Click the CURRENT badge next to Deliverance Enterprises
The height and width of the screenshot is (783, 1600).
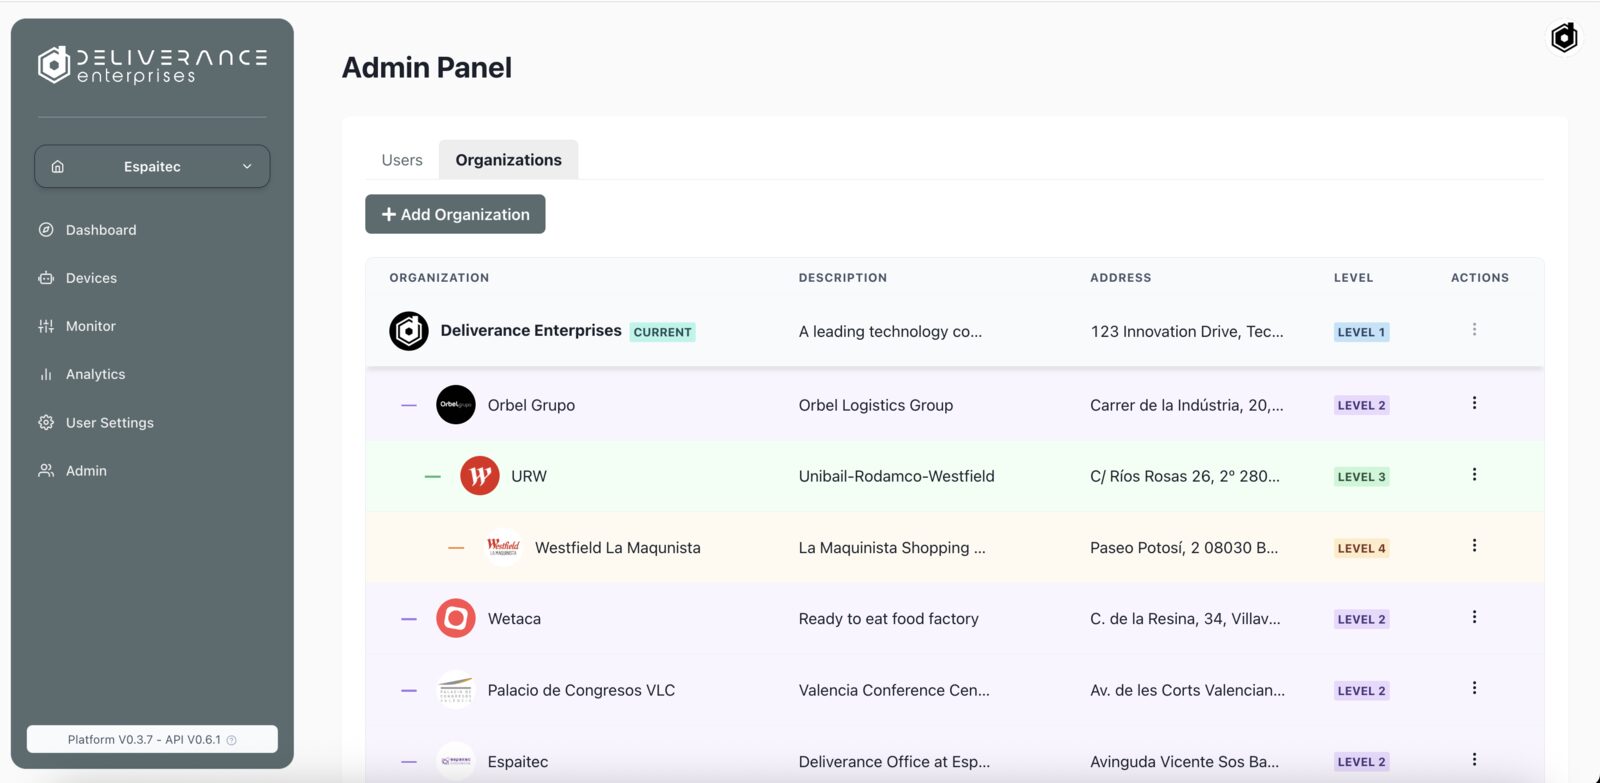point(662,332)
